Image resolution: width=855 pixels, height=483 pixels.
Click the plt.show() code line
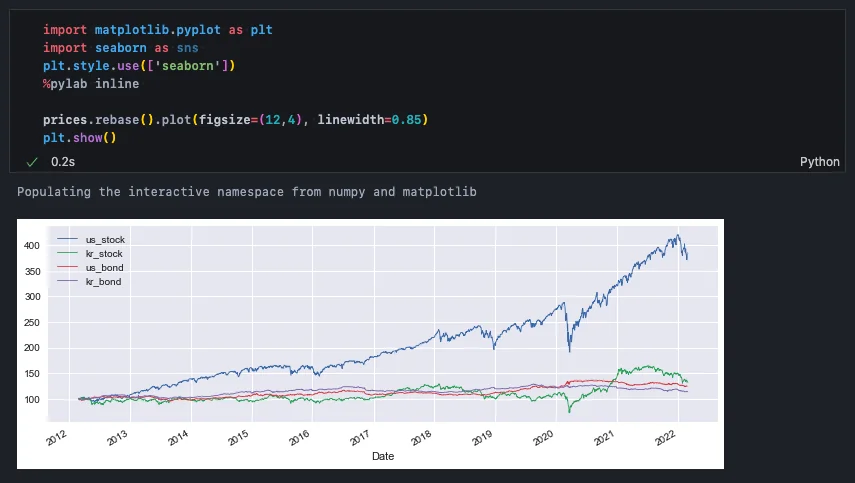[79, 137]
